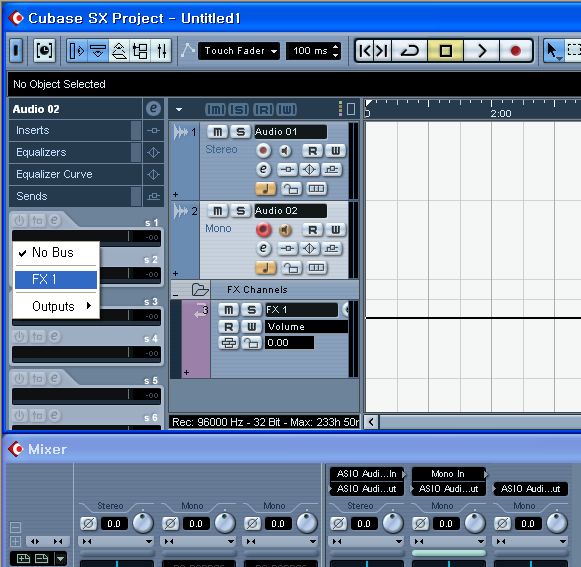Start playback with the Play button
The height and width of the screenshot is (567, 581).
(481, 50)
